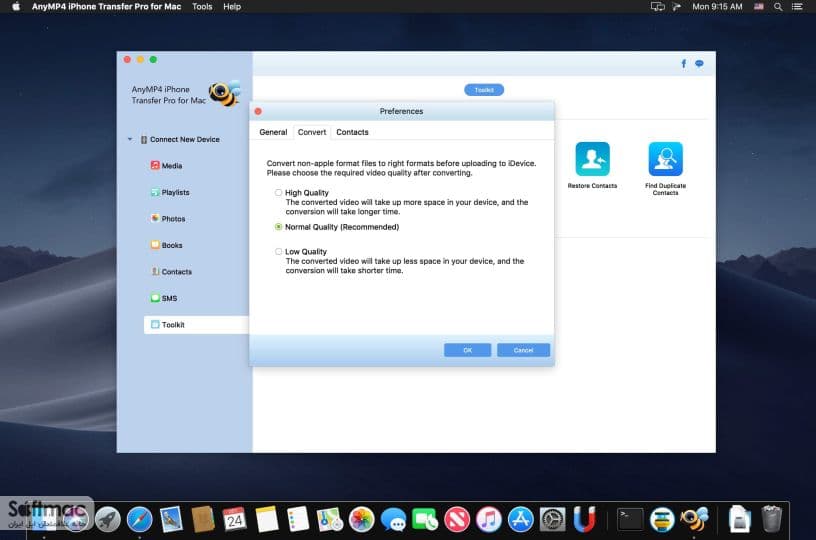The image size is (816, 540).
Task: Open the Playlists section in sidebar
Action: click(170, 192)
